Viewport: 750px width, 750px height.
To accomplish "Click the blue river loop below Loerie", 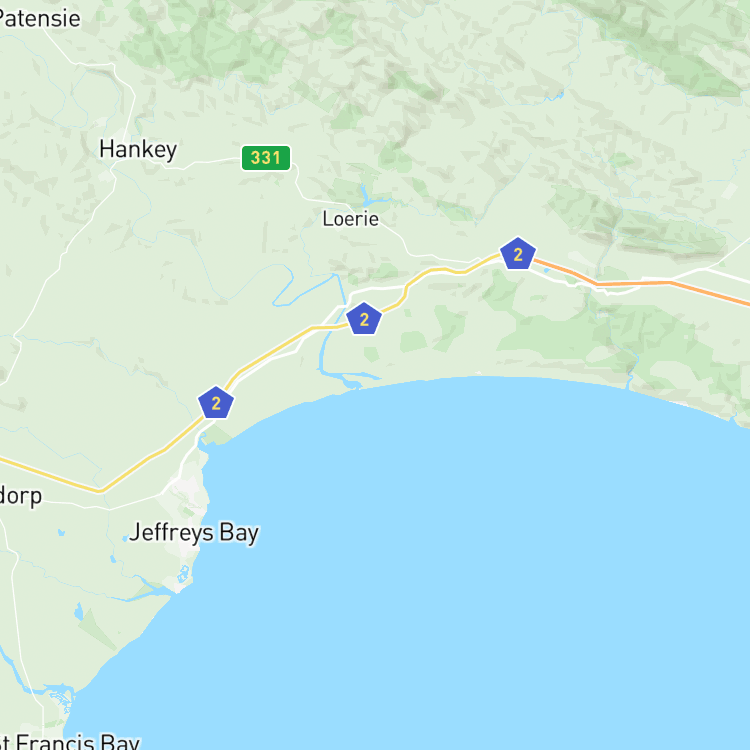I will [284, 287].
